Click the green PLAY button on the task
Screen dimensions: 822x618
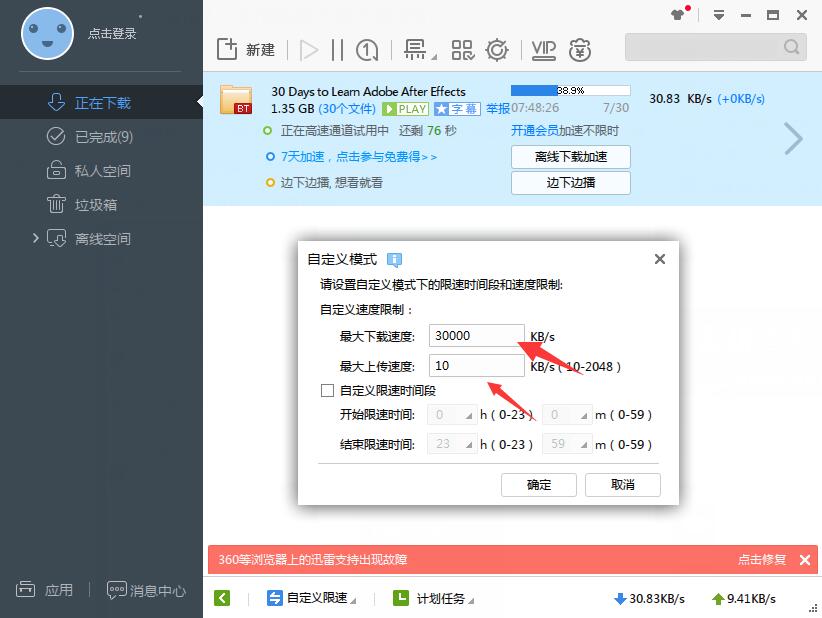coord(406,109)
